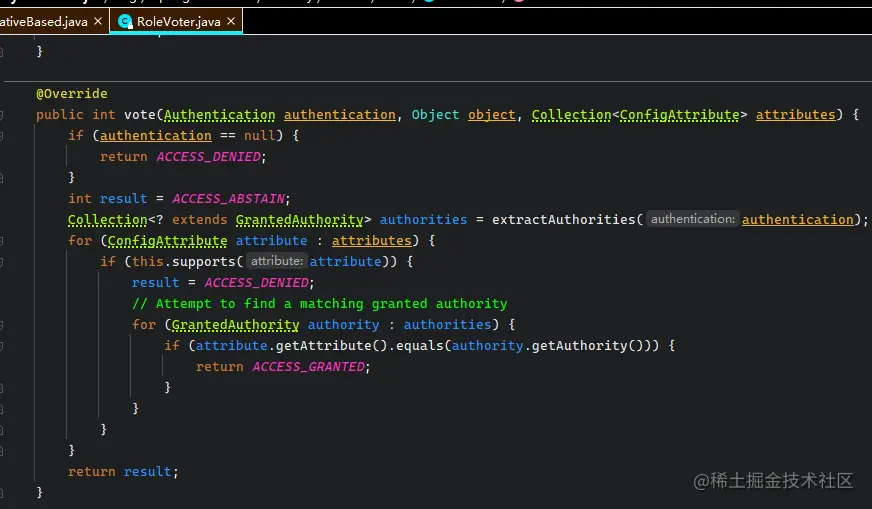The image size is (872, 509).
Task: Click the attributes parameter in vote signature
Action: 795,115
